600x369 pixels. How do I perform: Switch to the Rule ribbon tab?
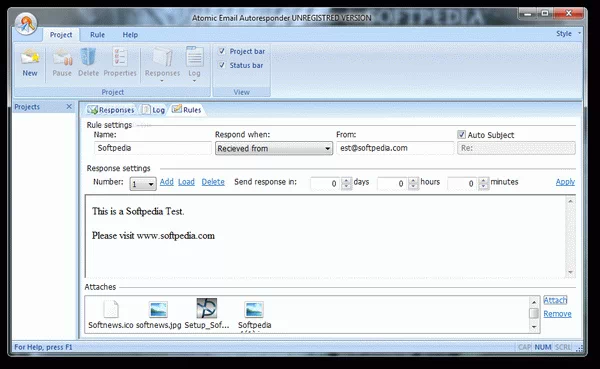(x=97, y=35)
